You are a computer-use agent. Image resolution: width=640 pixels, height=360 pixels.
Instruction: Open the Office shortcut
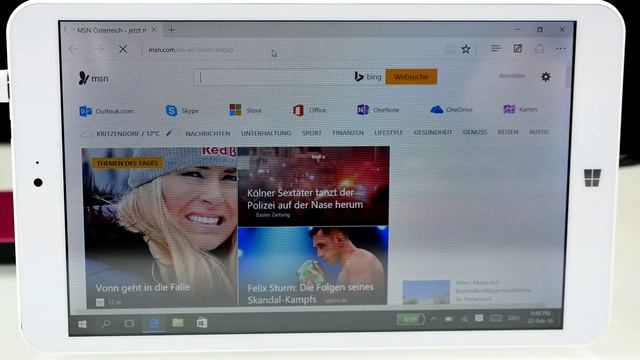click(x=309, y=110)
